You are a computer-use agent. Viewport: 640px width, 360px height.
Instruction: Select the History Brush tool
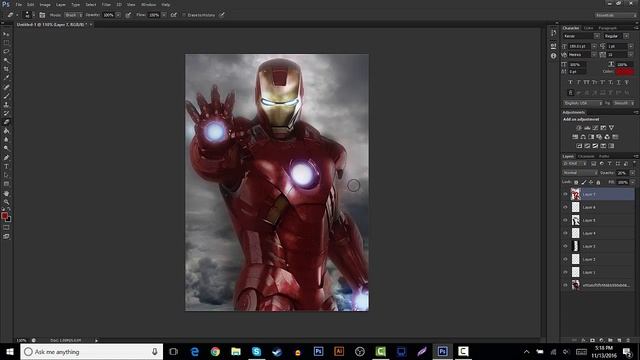[x=6, y=113]
